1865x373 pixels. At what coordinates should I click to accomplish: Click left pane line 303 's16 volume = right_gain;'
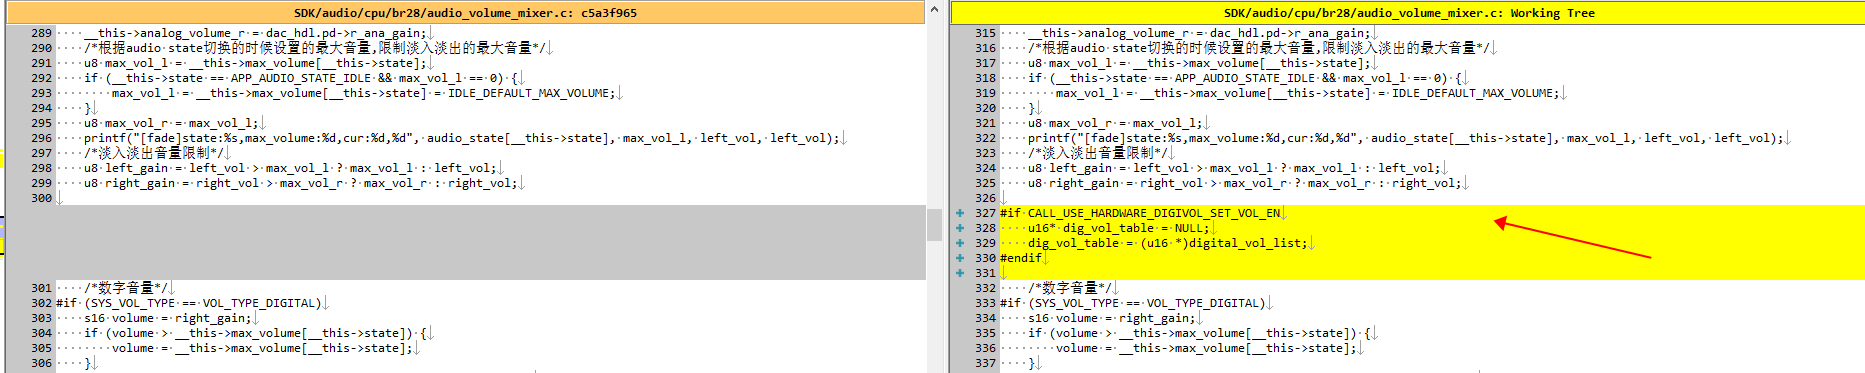pyautogui.click(x=168, y=318)
